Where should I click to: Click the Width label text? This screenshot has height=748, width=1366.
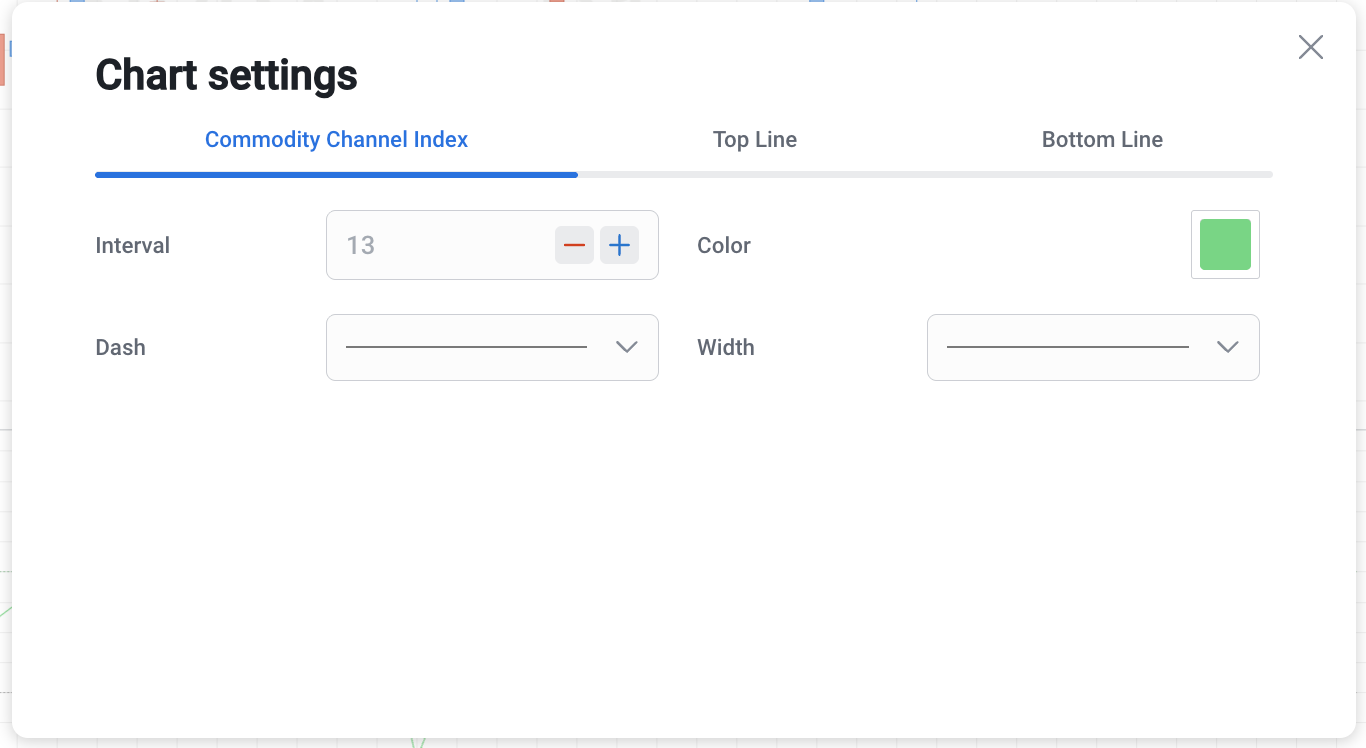[726, 347]
